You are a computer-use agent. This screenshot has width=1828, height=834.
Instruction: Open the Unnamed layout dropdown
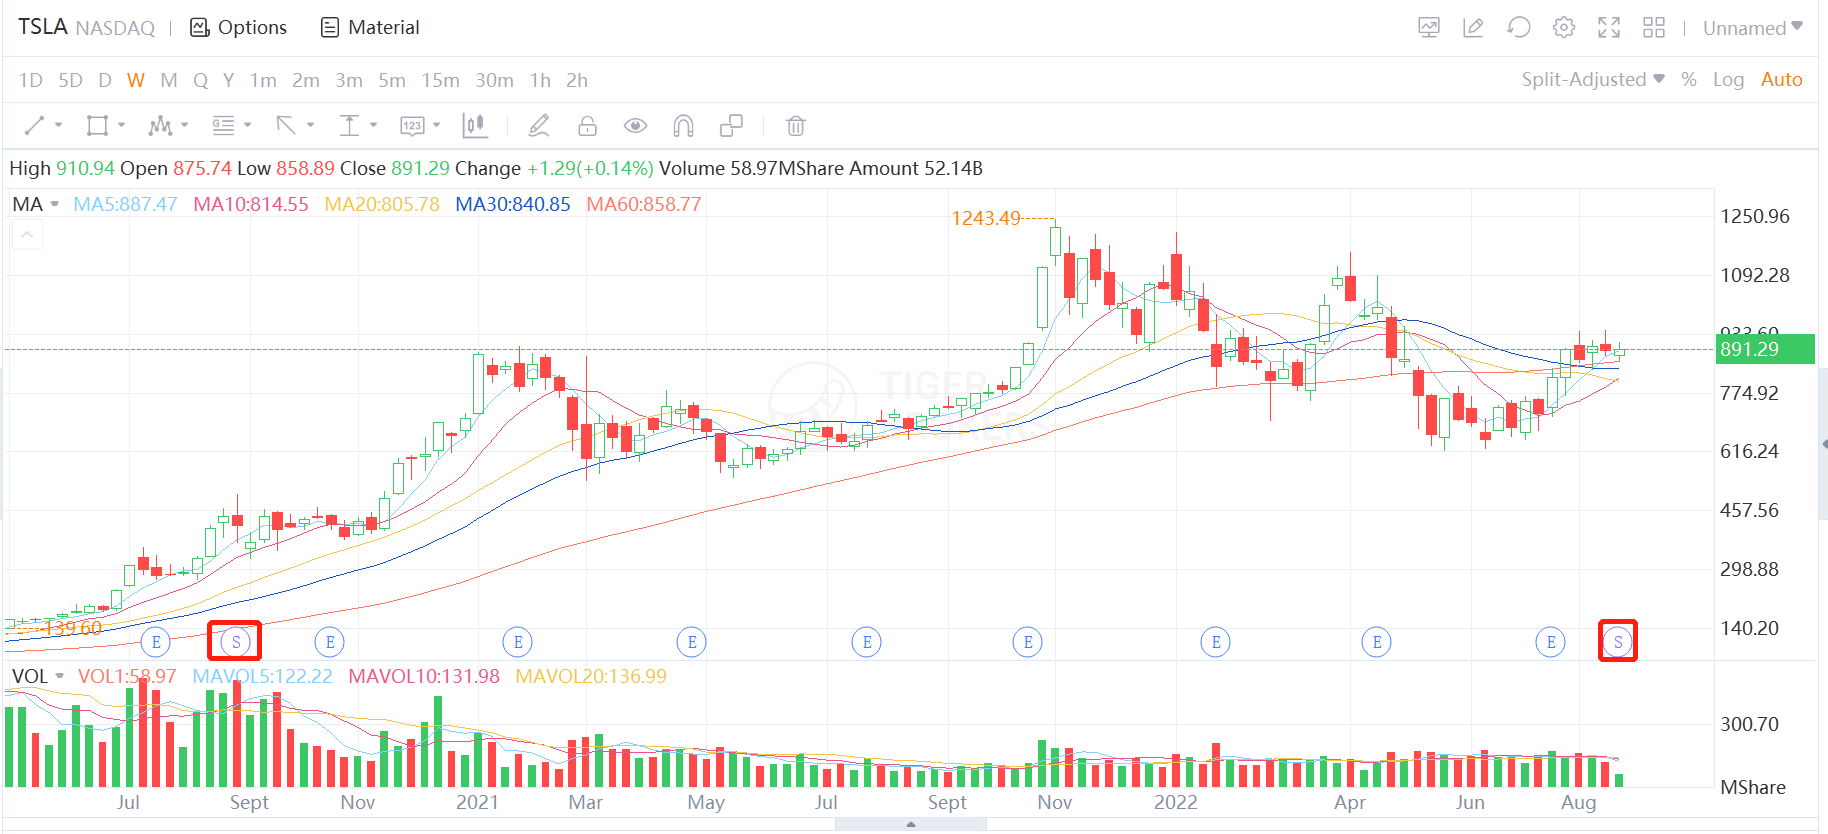(x=1753, y=28)
